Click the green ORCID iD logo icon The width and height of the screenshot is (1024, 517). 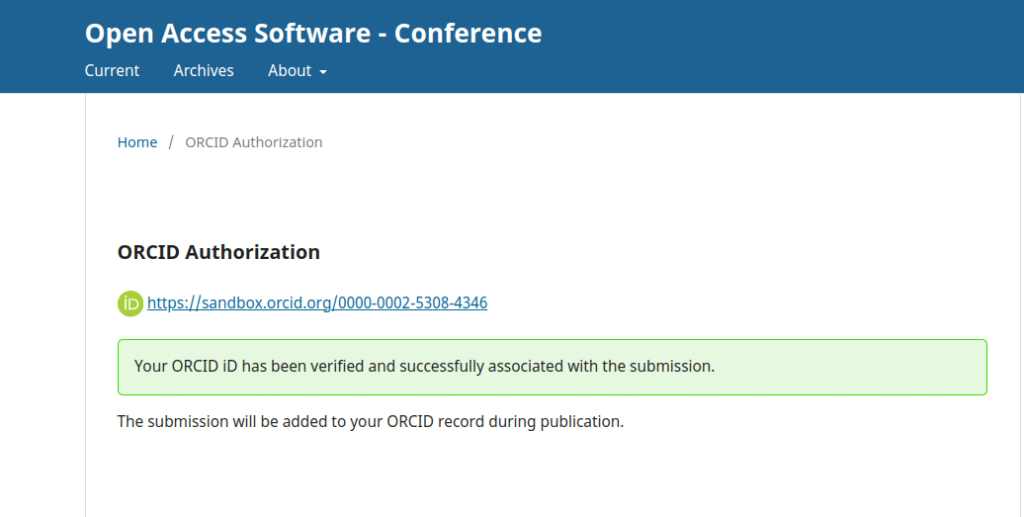(x=130, y=303)
